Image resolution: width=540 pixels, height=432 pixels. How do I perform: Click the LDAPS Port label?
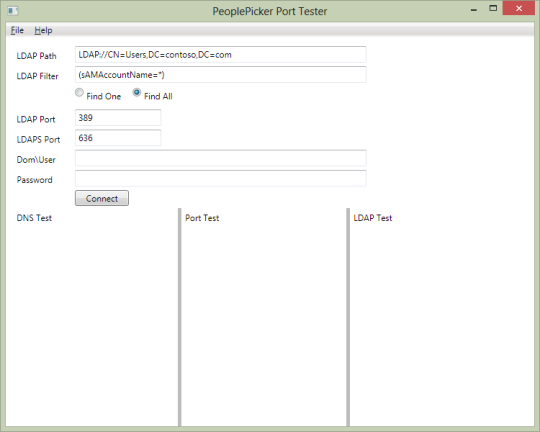pyautogui.click(x=38, y=140)
